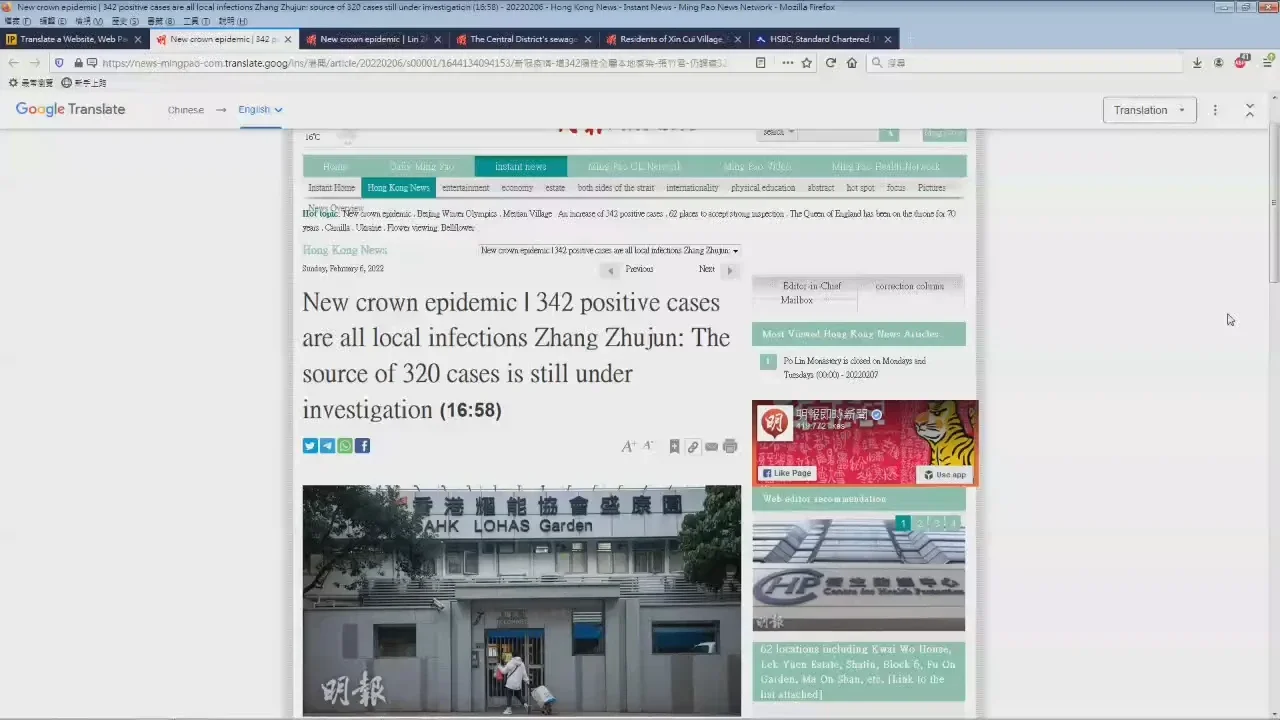Open the Firefox hamburger menu
Image resolution: width=1280 pixels, height=720 pixels.
pyautogui.click(x=1267, y=63)
